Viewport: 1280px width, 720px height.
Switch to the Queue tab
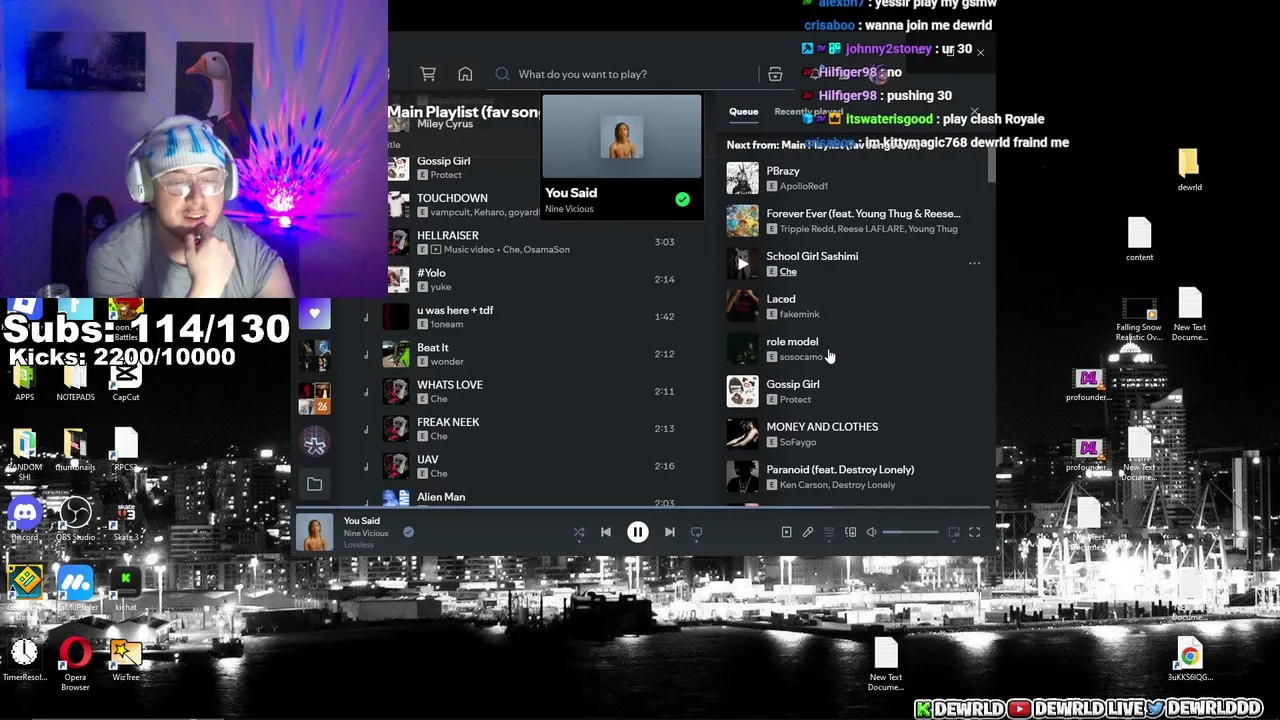click(743, 112)
